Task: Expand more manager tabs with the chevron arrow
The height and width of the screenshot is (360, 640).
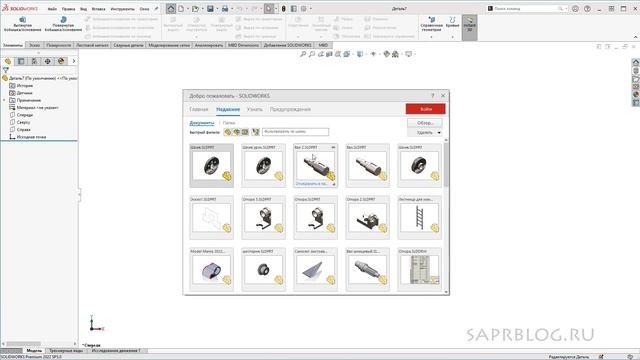Action: [x=73, y=61]
